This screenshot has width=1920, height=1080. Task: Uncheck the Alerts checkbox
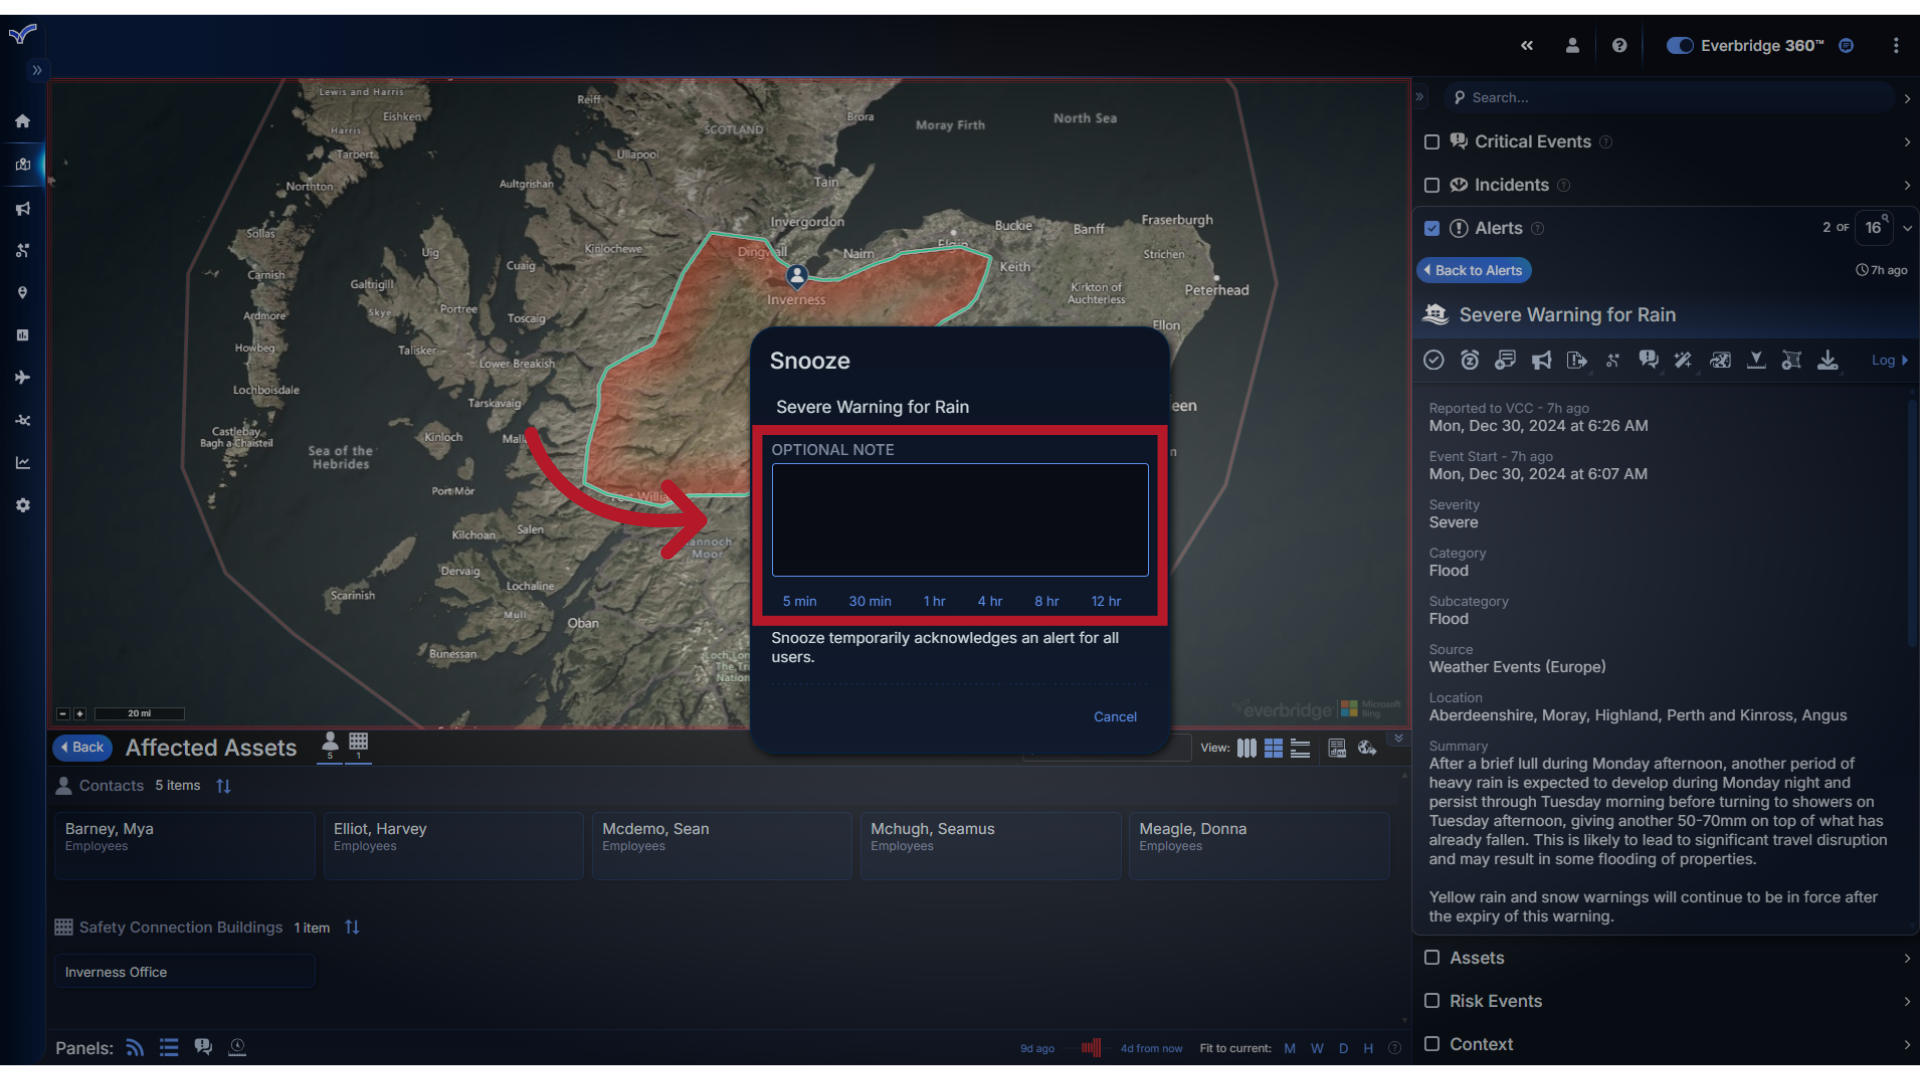point(1431,228)
